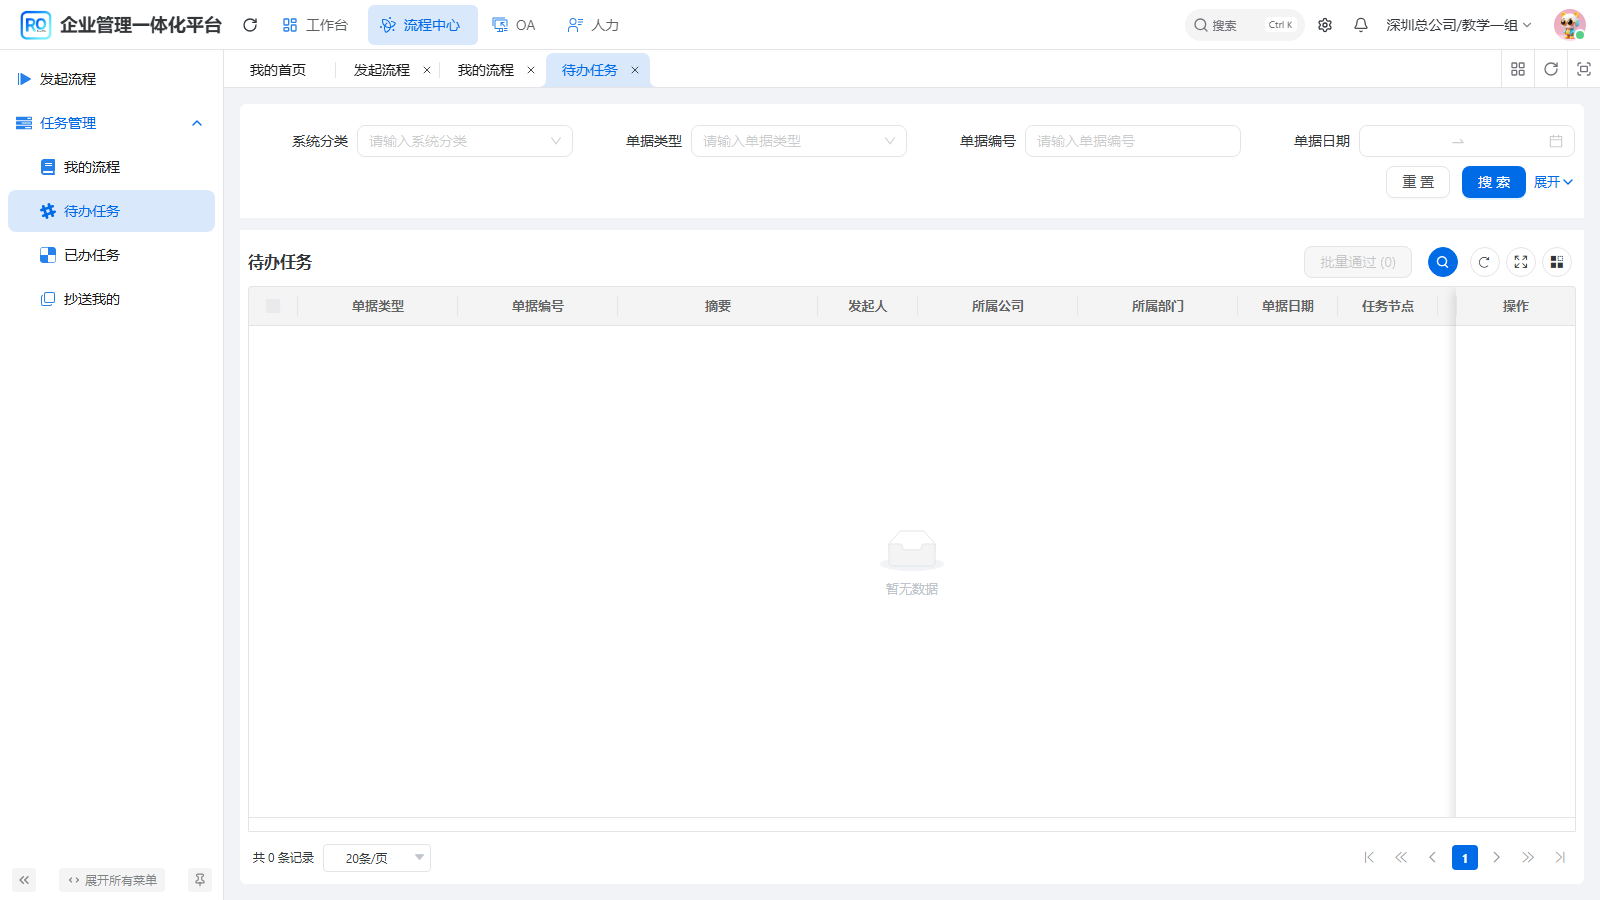Collapse the sidebar with double-arrow icon

click(24, 880)
